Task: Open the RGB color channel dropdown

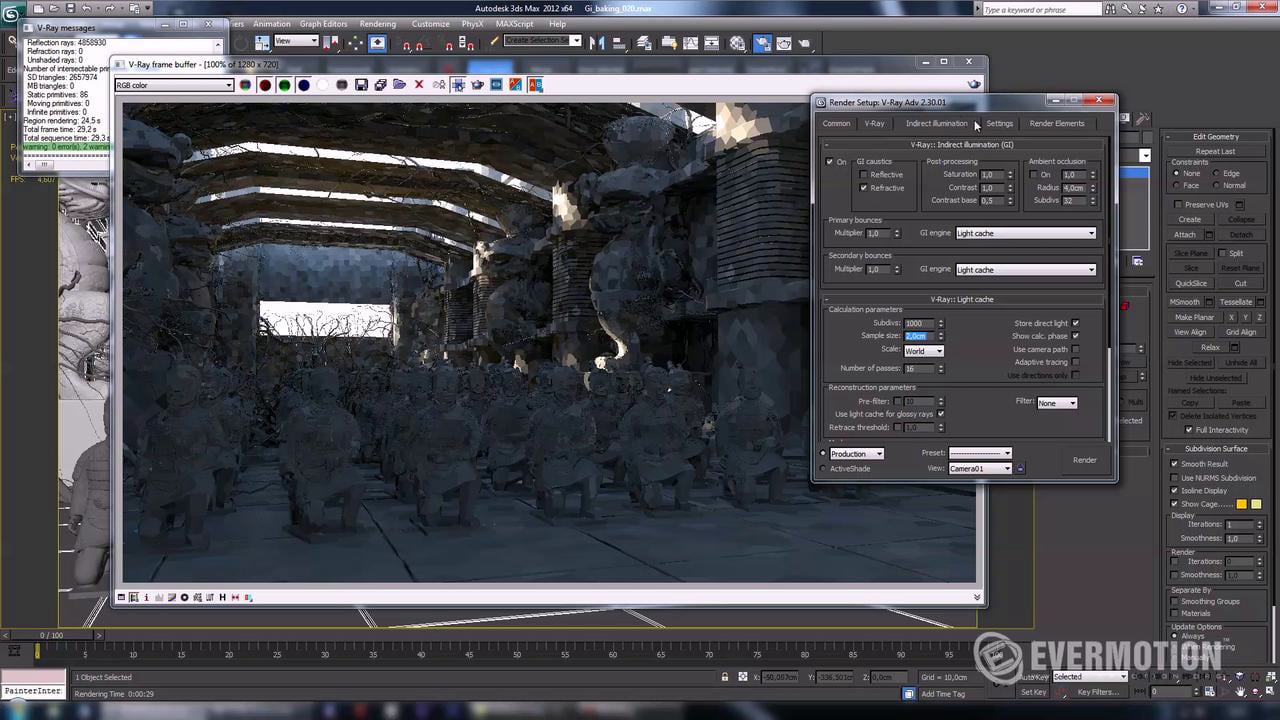Action: (174, 85)
